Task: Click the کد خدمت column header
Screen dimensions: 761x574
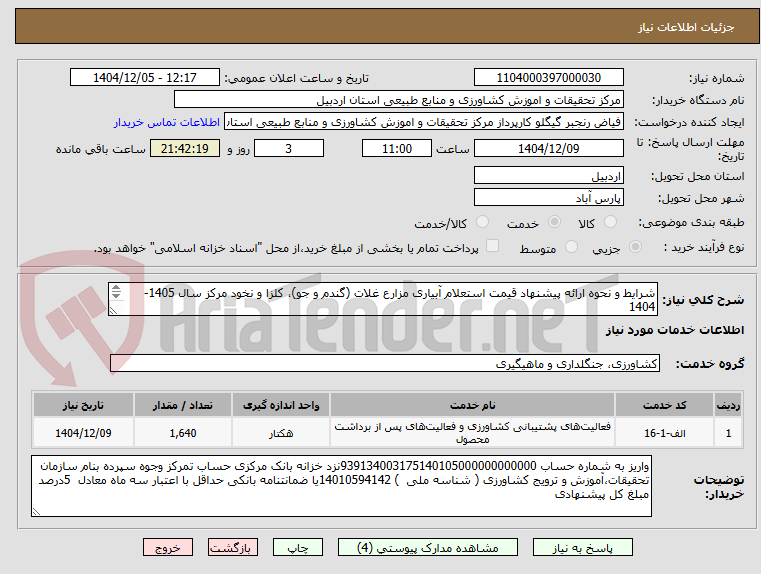Action: click(664, 405)
